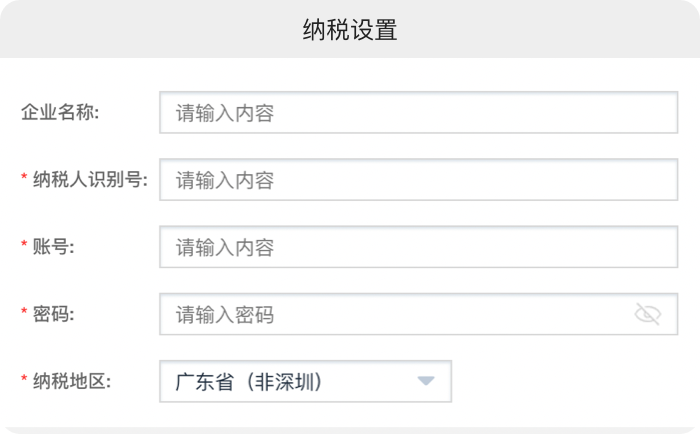Open the 纳税地区 dropdown
The image size is (700, 434).
click(305, 381)
